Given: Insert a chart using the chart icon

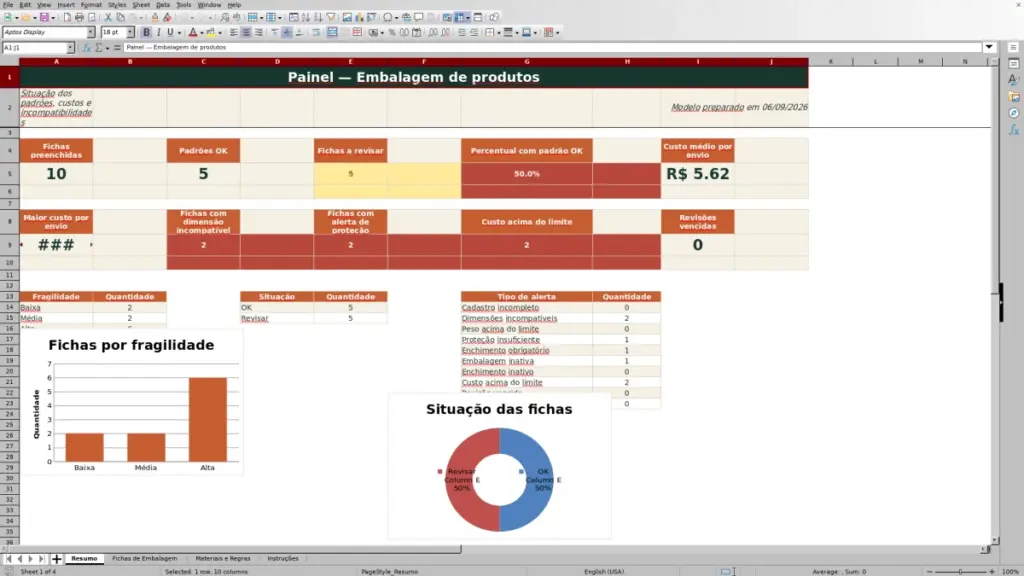Looking at the screenshot, I should (x=359, y=18).
